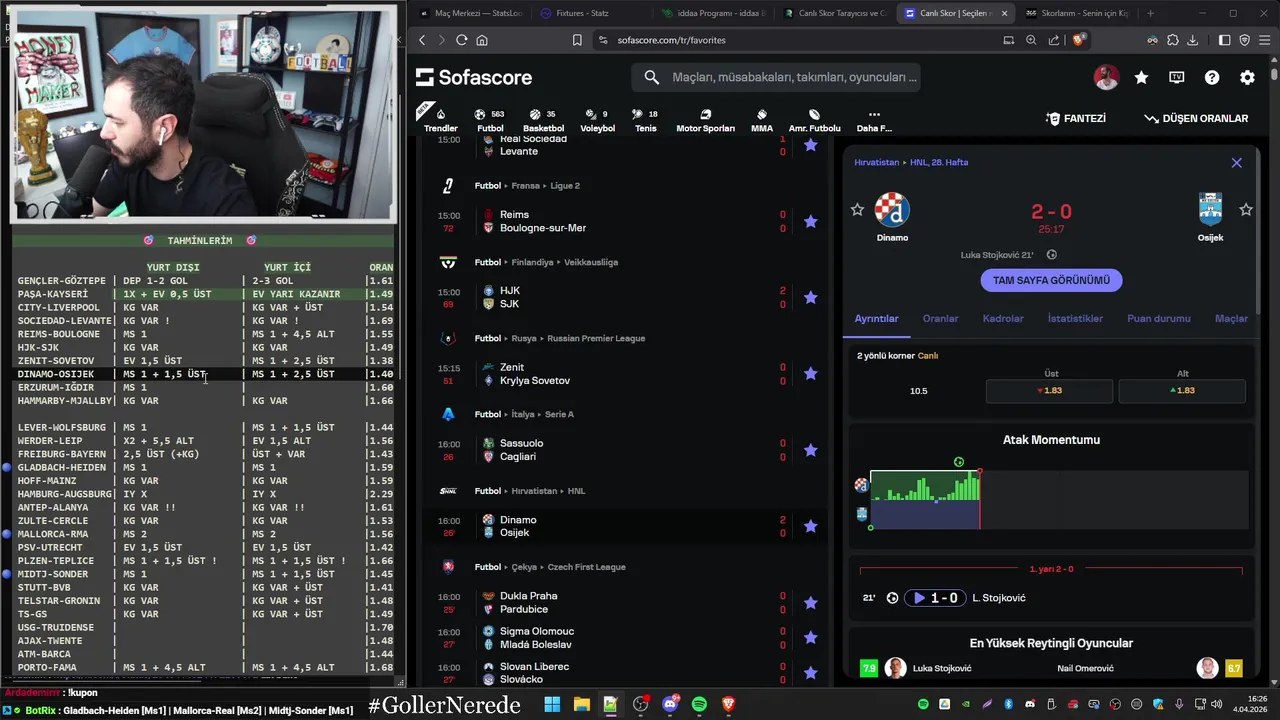Toggle favorite star for Sigma Olomouc match
This screenshot has height=720, width=1280.
[811, 637]
